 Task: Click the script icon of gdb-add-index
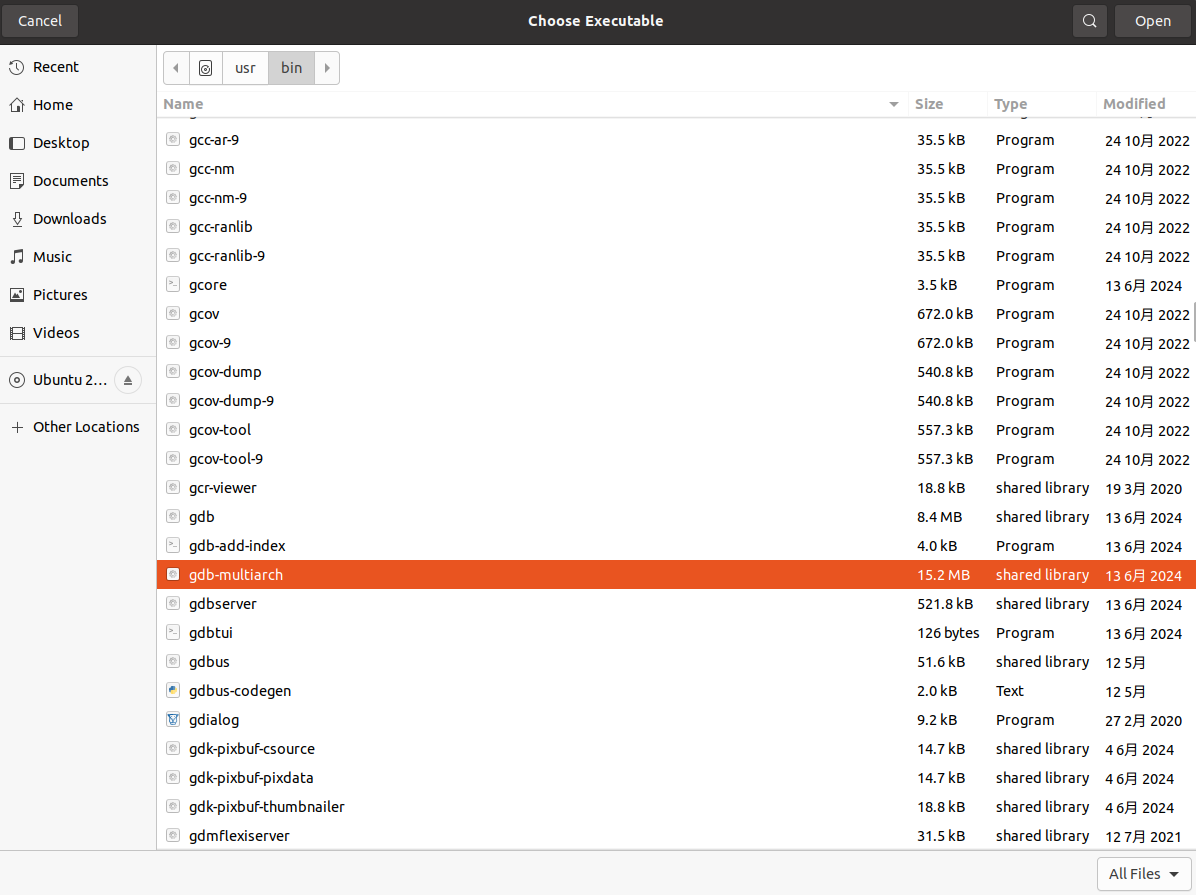173,546
